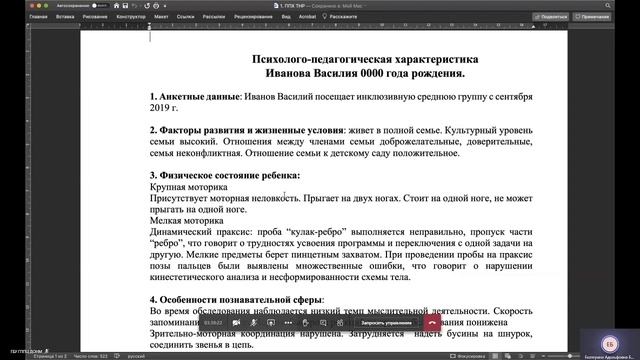Click the Home icon in quick access toolbar

point(116,6)
